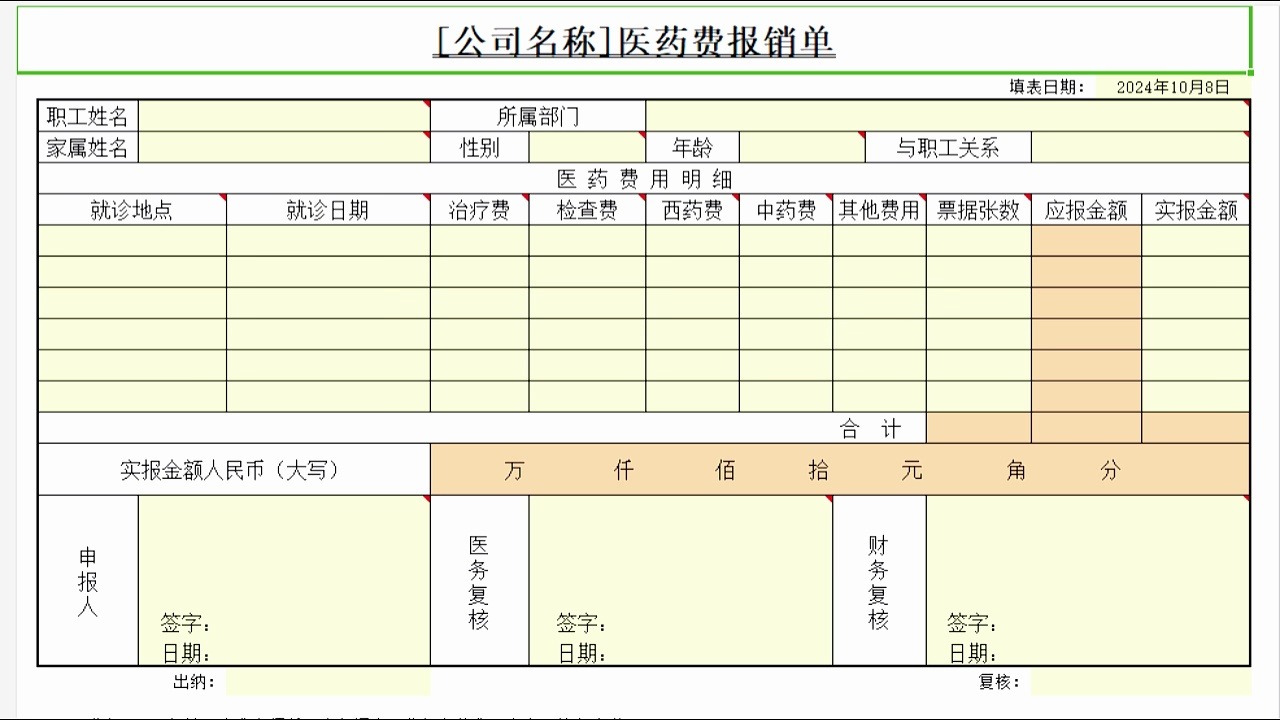Click the 其他费用 column header
1280x720 pixels.
click(x=879, y=209)
